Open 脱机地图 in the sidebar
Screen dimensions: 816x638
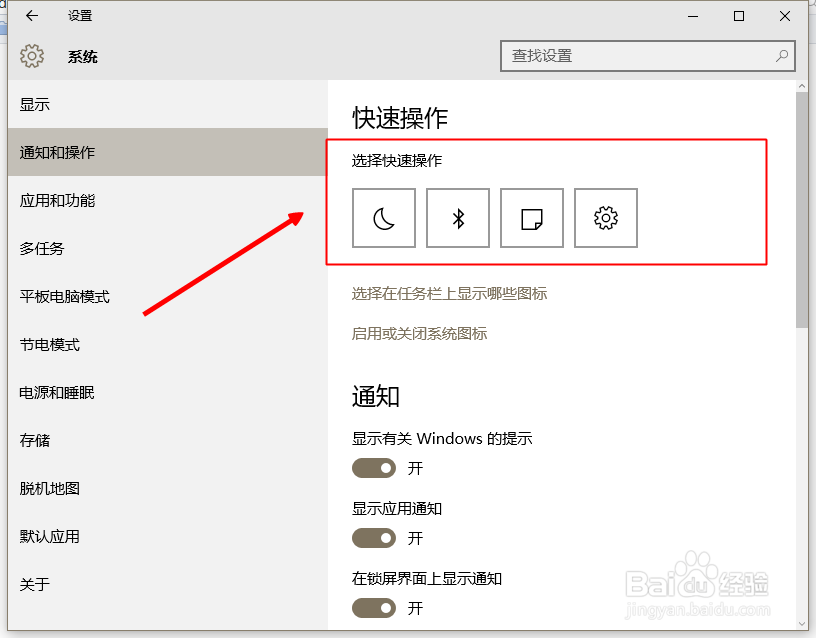(168, 488)
